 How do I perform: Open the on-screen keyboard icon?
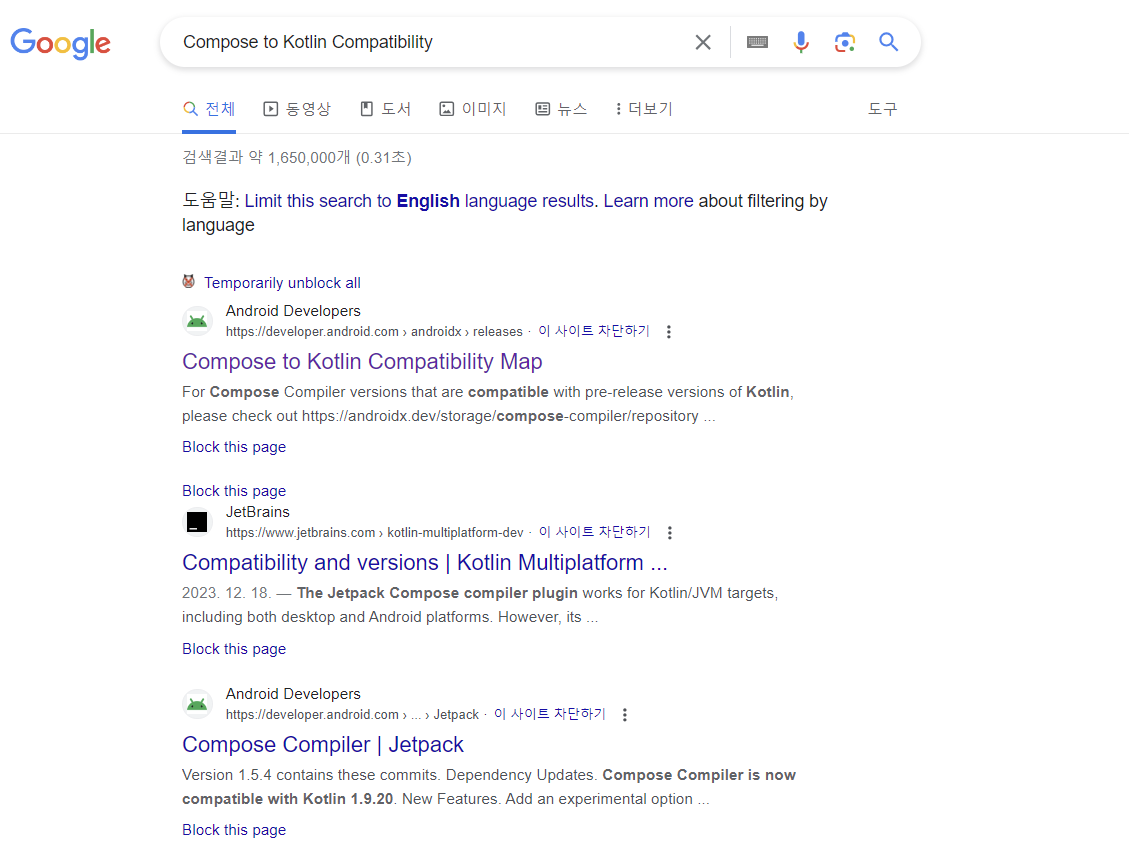757,42
